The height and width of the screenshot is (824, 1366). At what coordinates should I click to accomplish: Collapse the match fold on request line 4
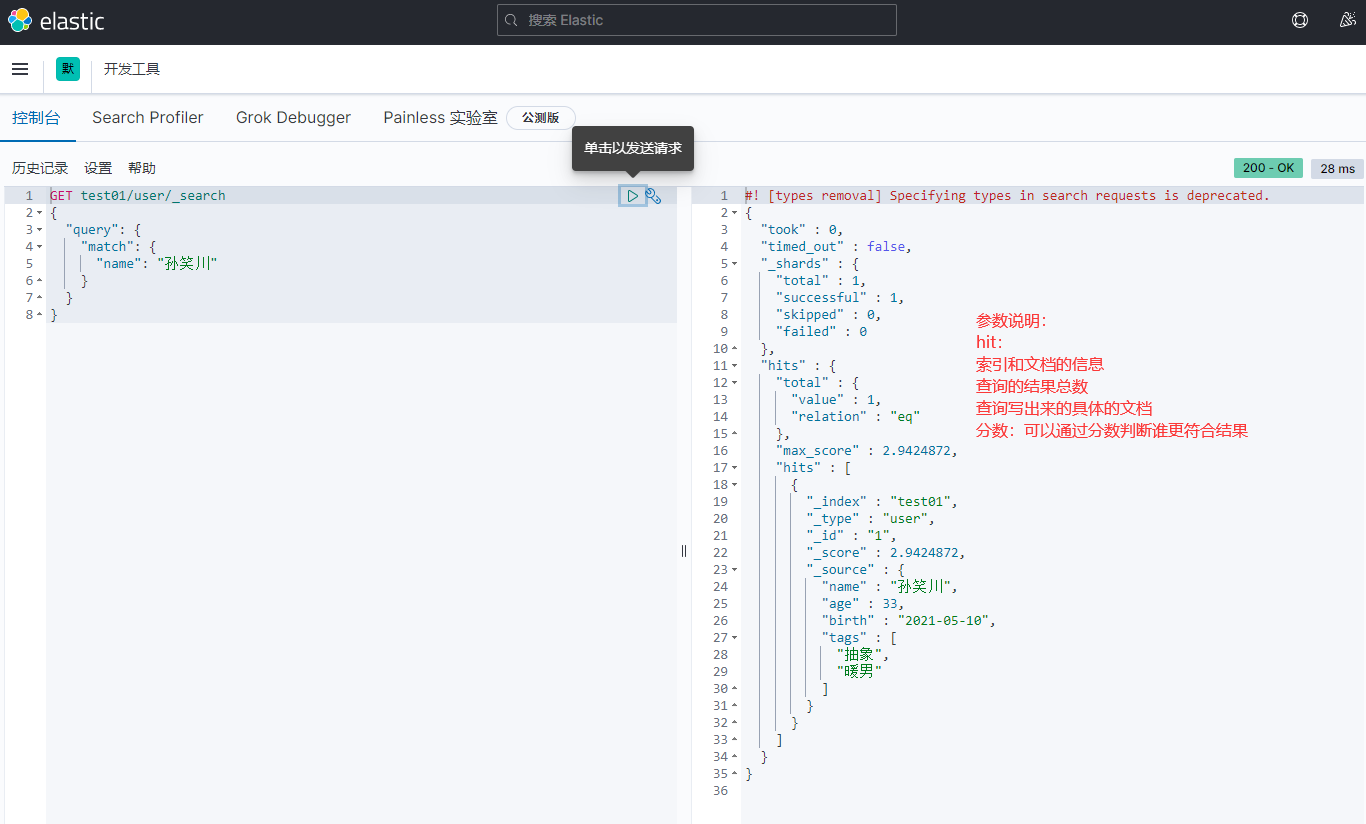[40, 247]
